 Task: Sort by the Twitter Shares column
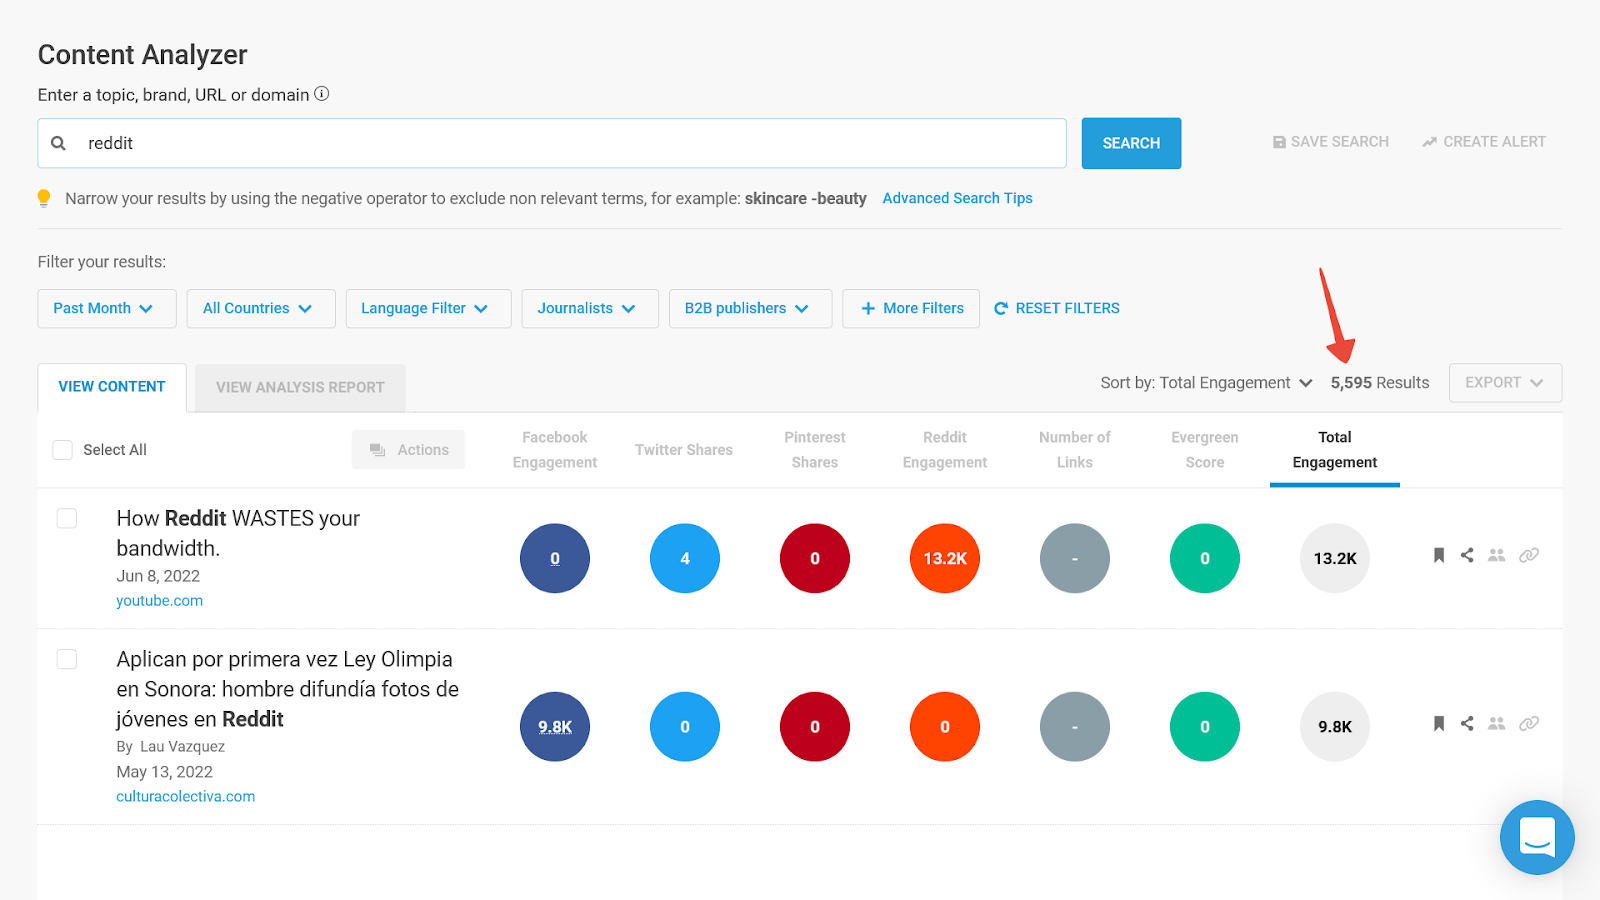tap(684, 450)
